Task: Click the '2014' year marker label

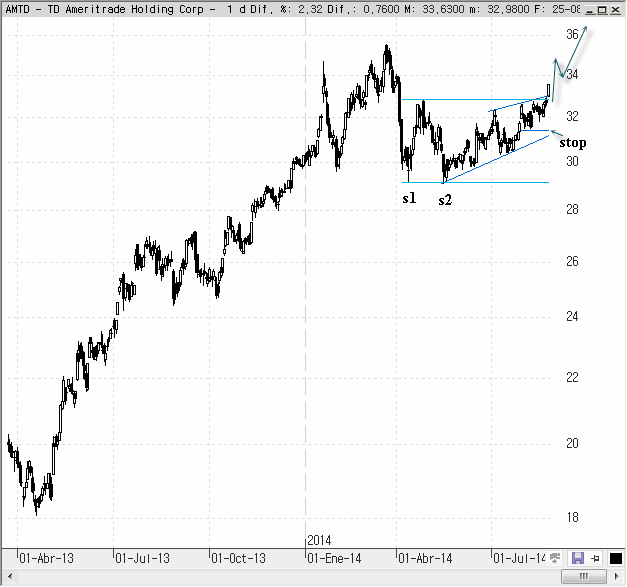Action: tap(319, 541)
